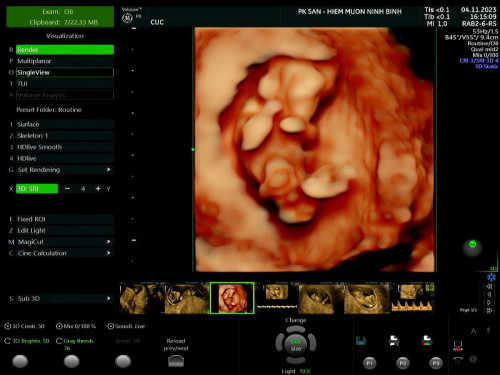
Task: Open the last thumbnail with Doppler waveform
Action: (412, 298)
